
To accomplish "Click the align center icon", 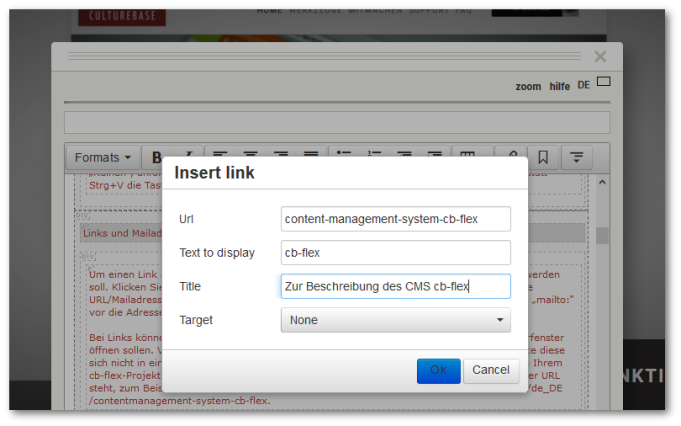I will pyautogui.click(x=251, y=157).
